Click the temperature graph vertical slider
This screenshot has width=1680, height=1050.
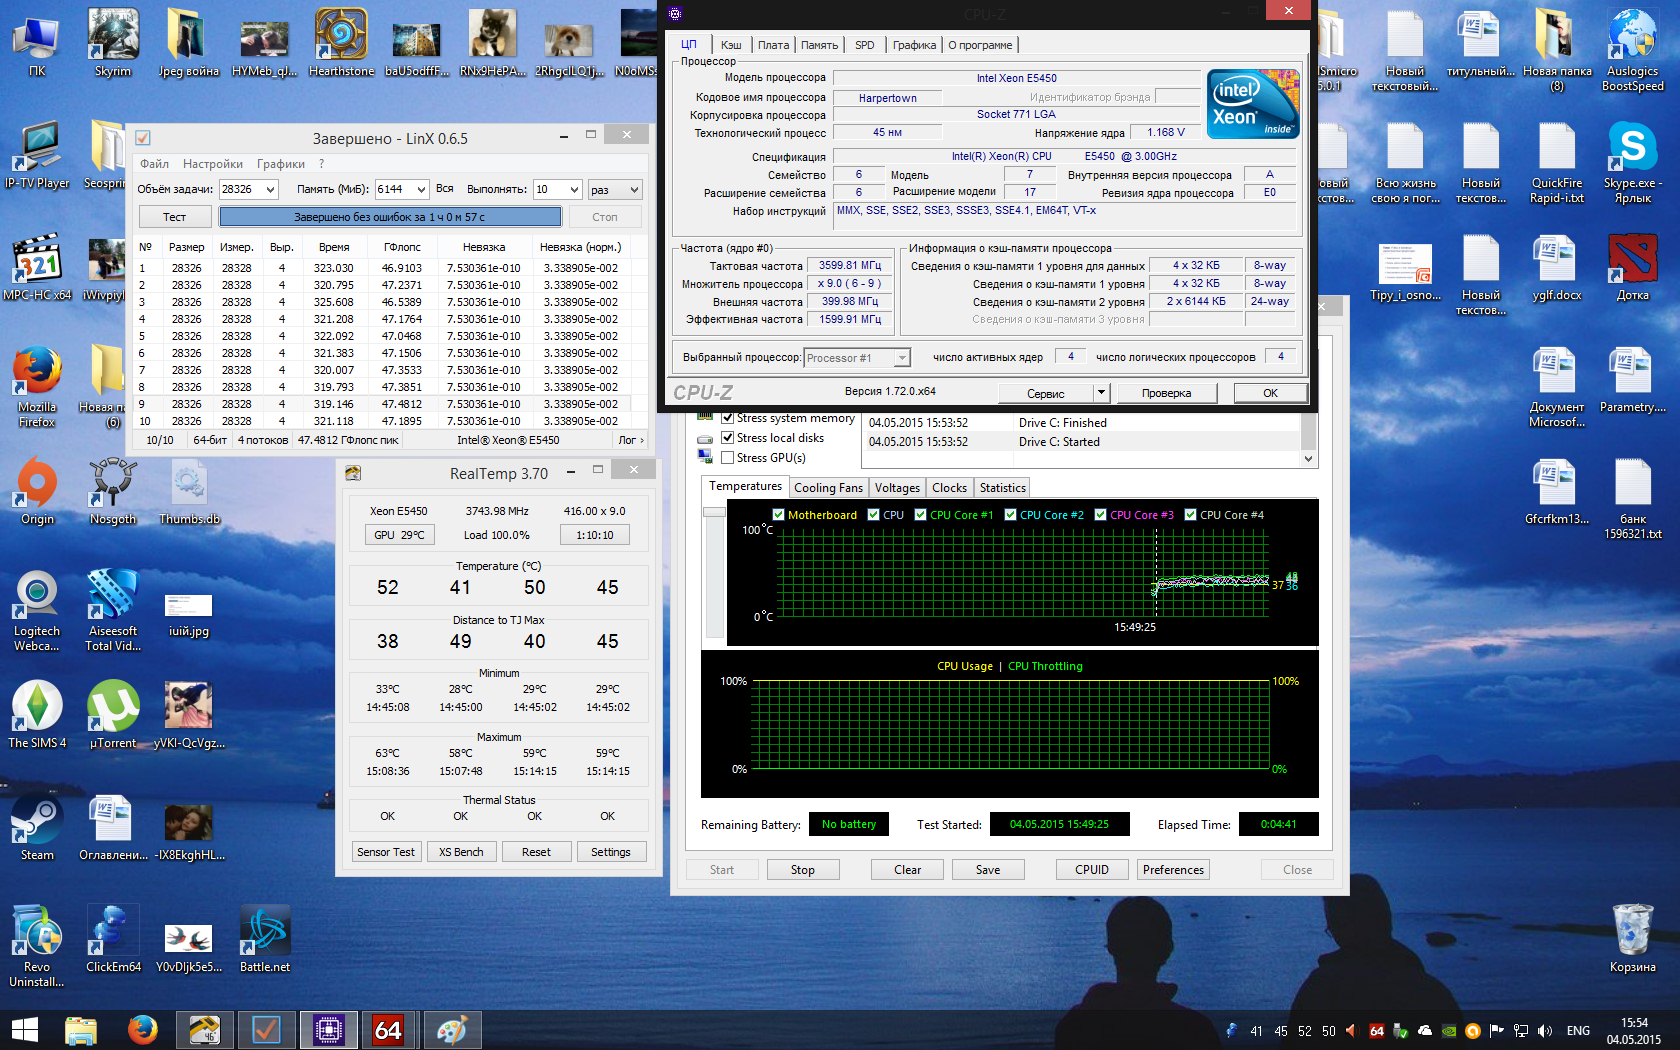(714, 512)
